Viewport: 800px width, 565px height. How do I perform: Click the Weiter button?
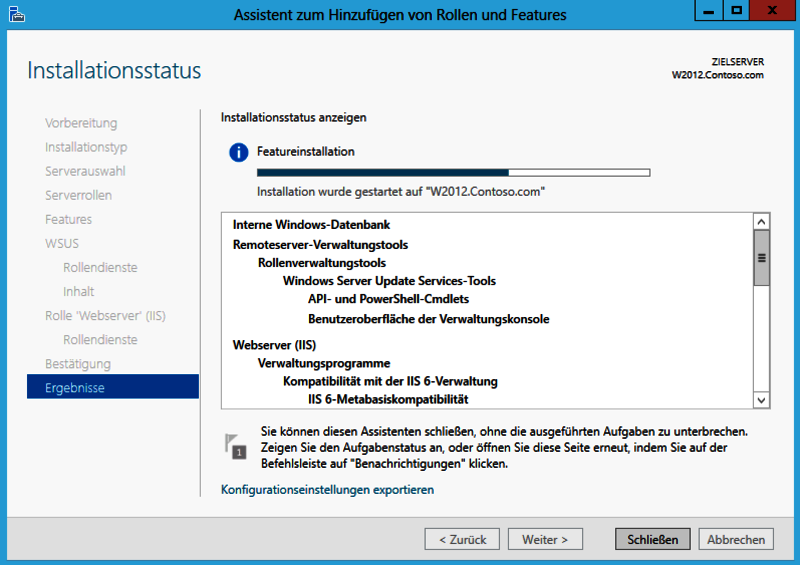tap(545, 539)
